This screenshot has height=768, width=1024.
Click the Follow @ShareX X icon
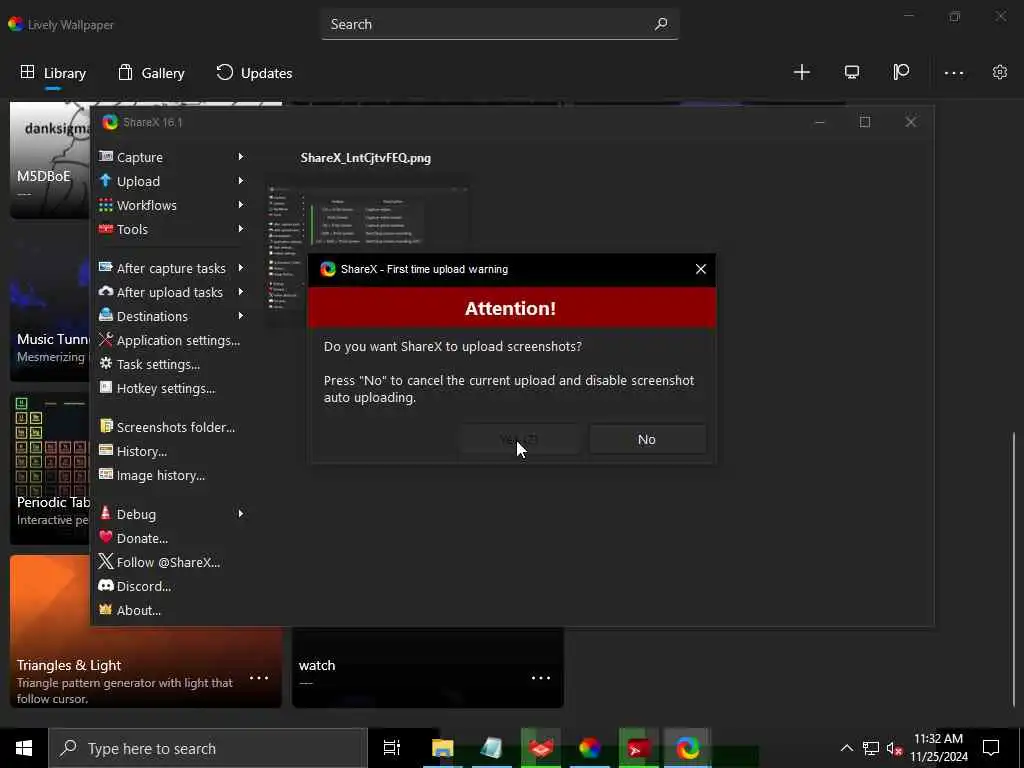(x=106, y=562)
